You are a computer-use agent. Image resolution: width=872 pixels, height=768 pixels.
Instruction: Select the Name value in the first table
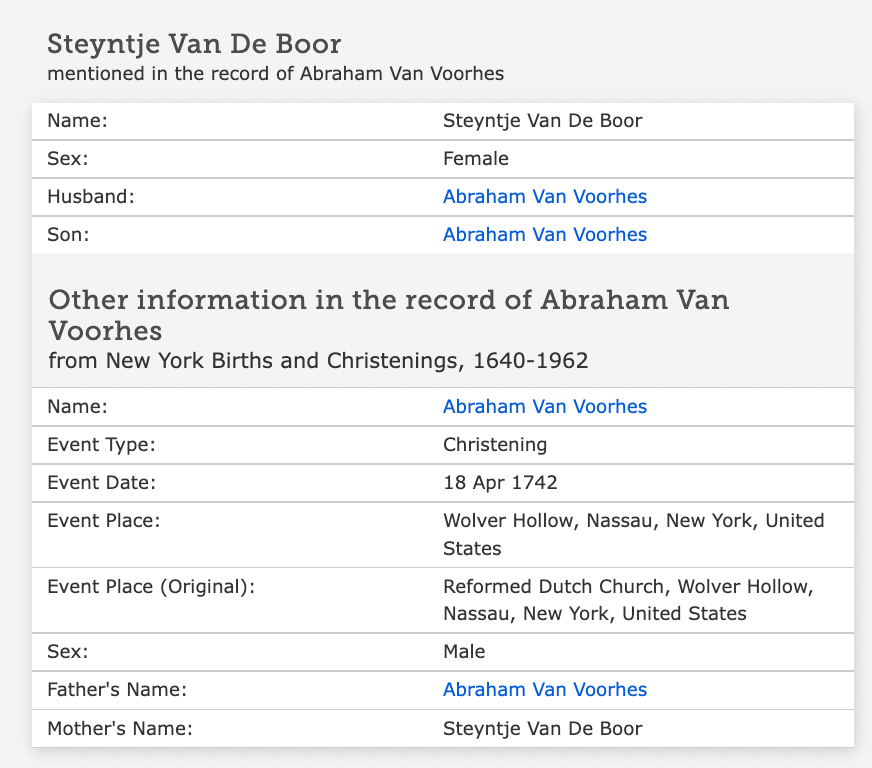click(x=542, y=121)
